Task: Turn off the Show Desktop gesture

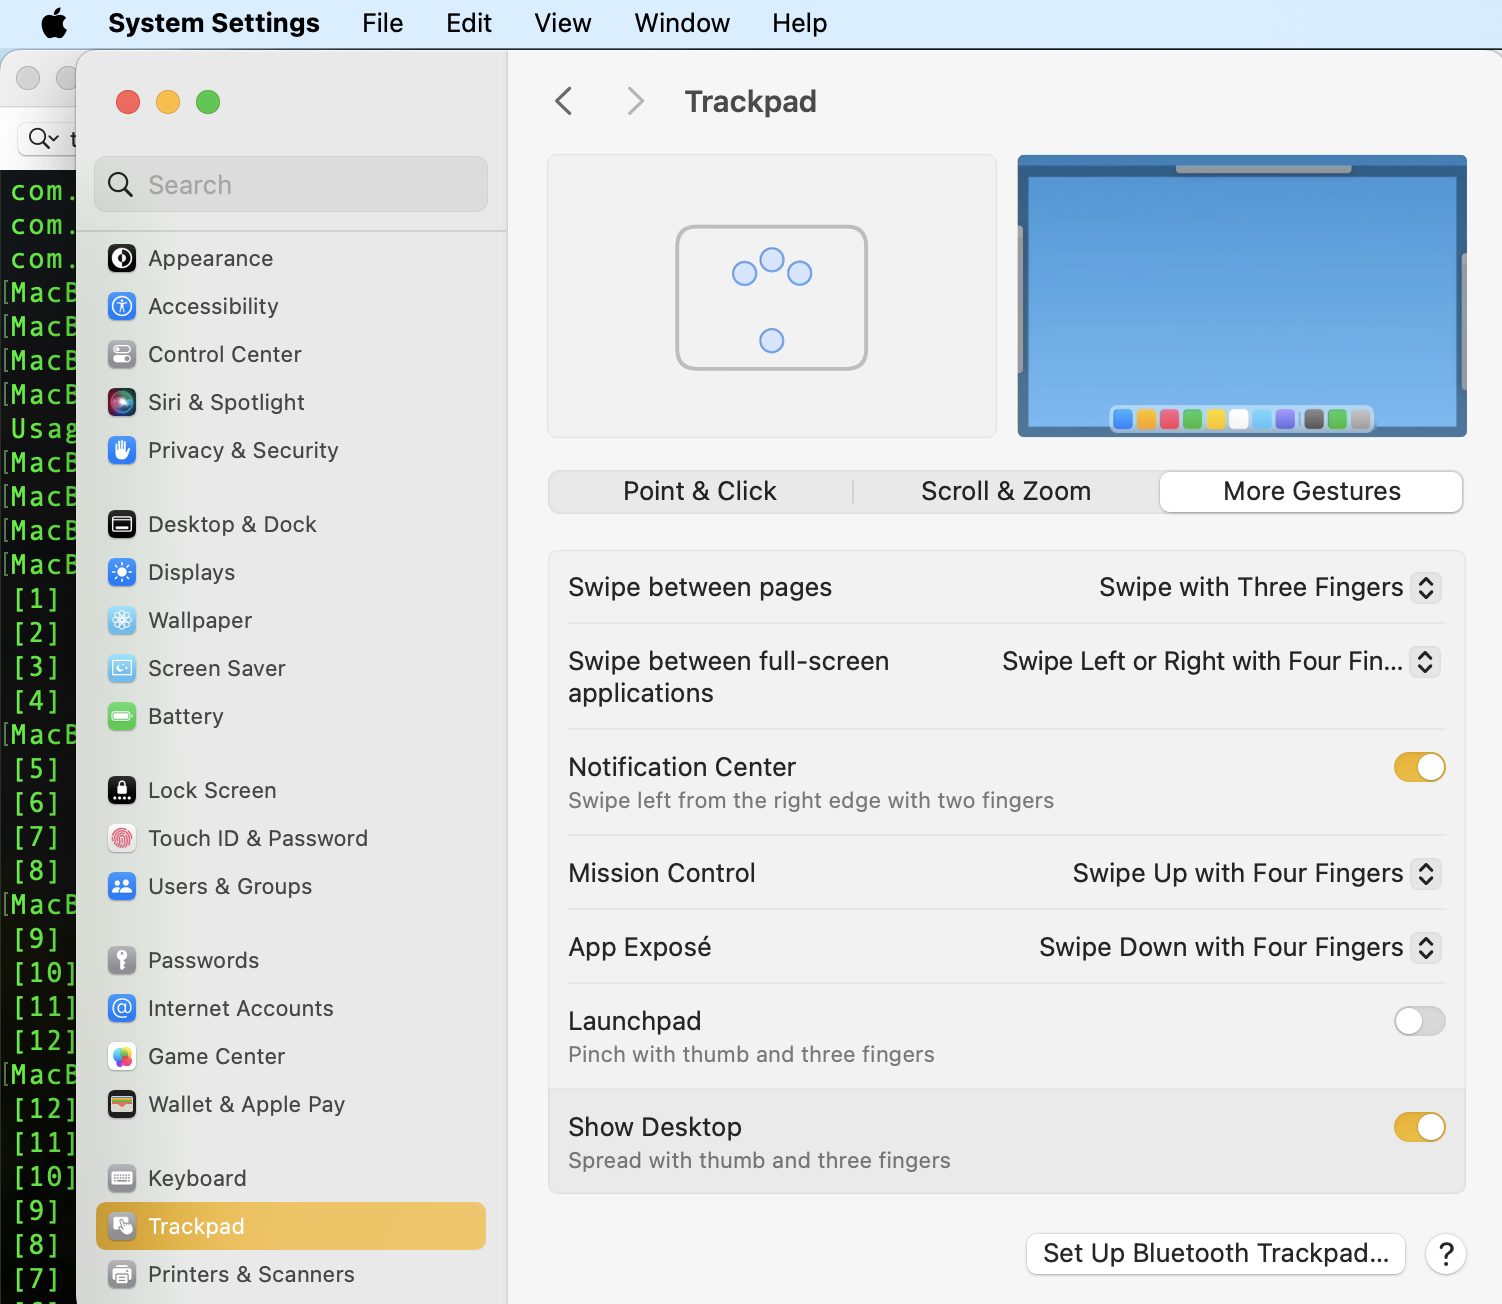Action: pyautogui.click(x=1420, y=1127)
